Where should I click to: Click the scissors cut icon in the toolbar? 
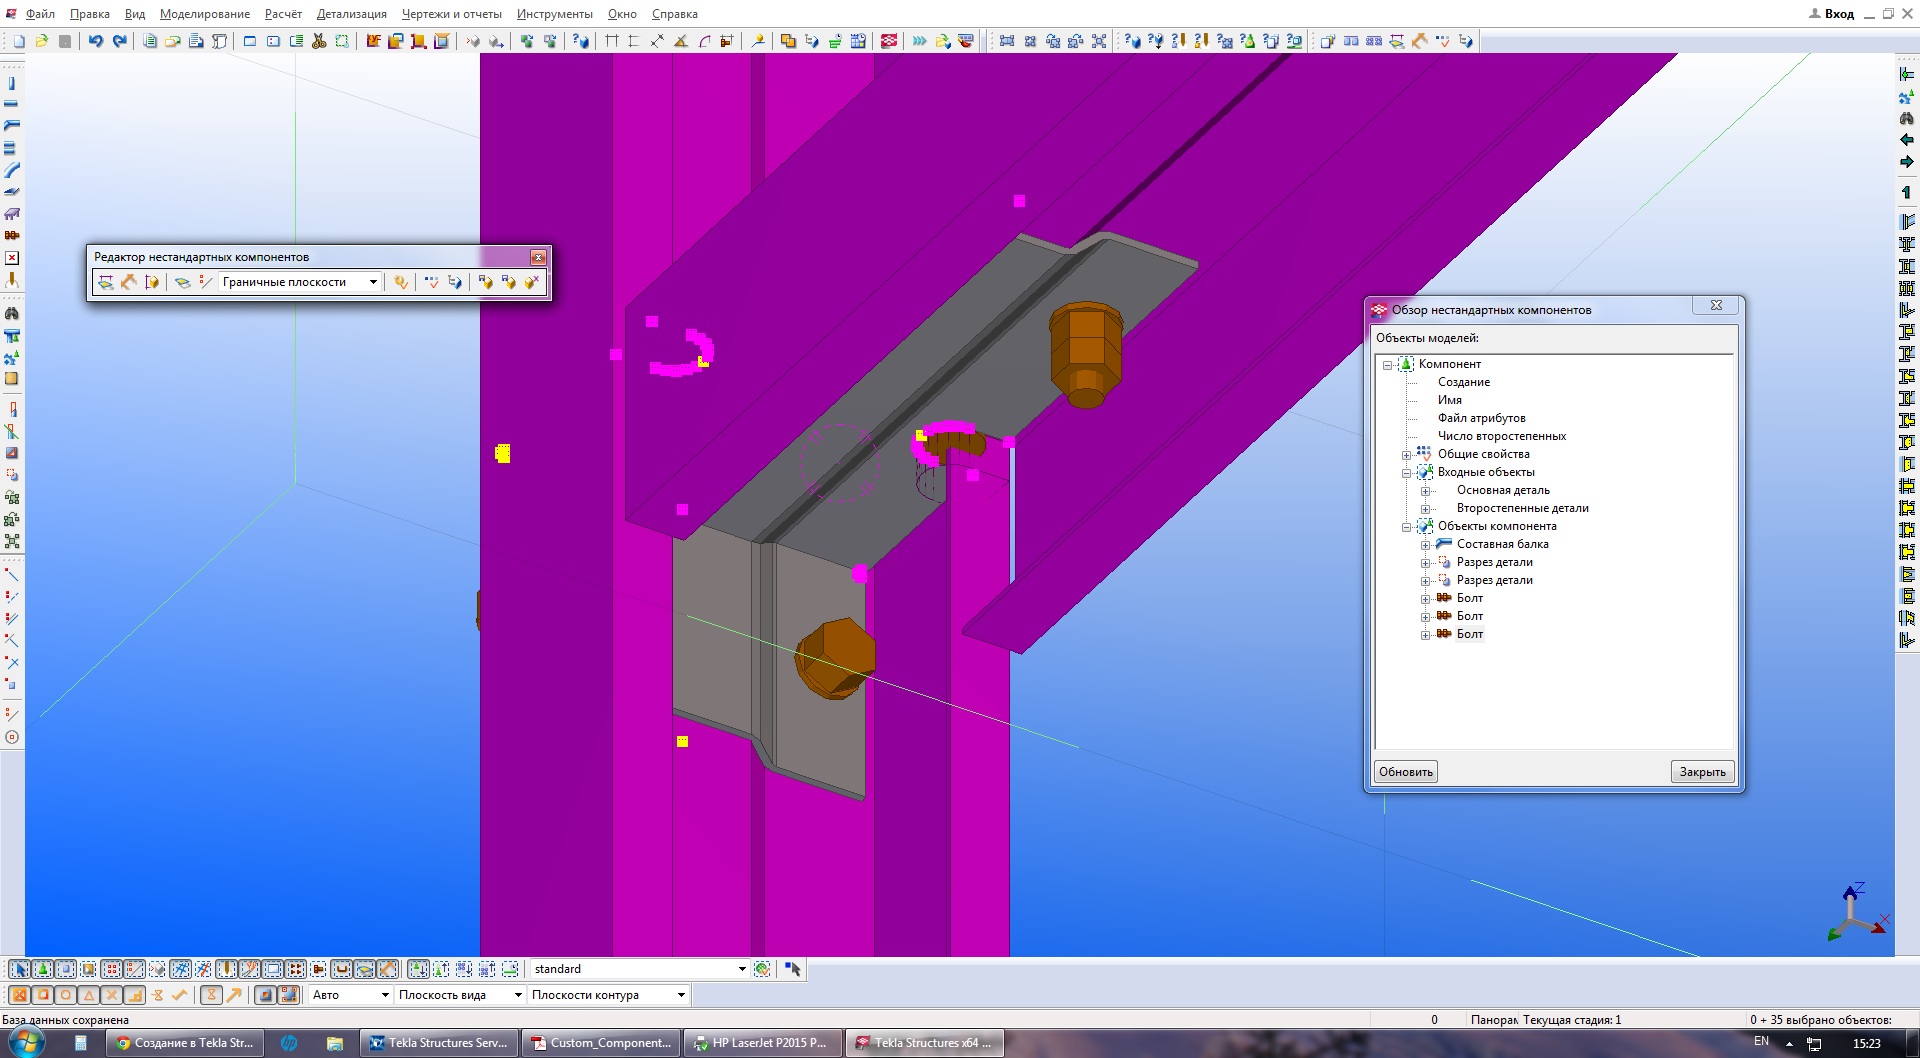pyautogui.click(x=319, y=41)
